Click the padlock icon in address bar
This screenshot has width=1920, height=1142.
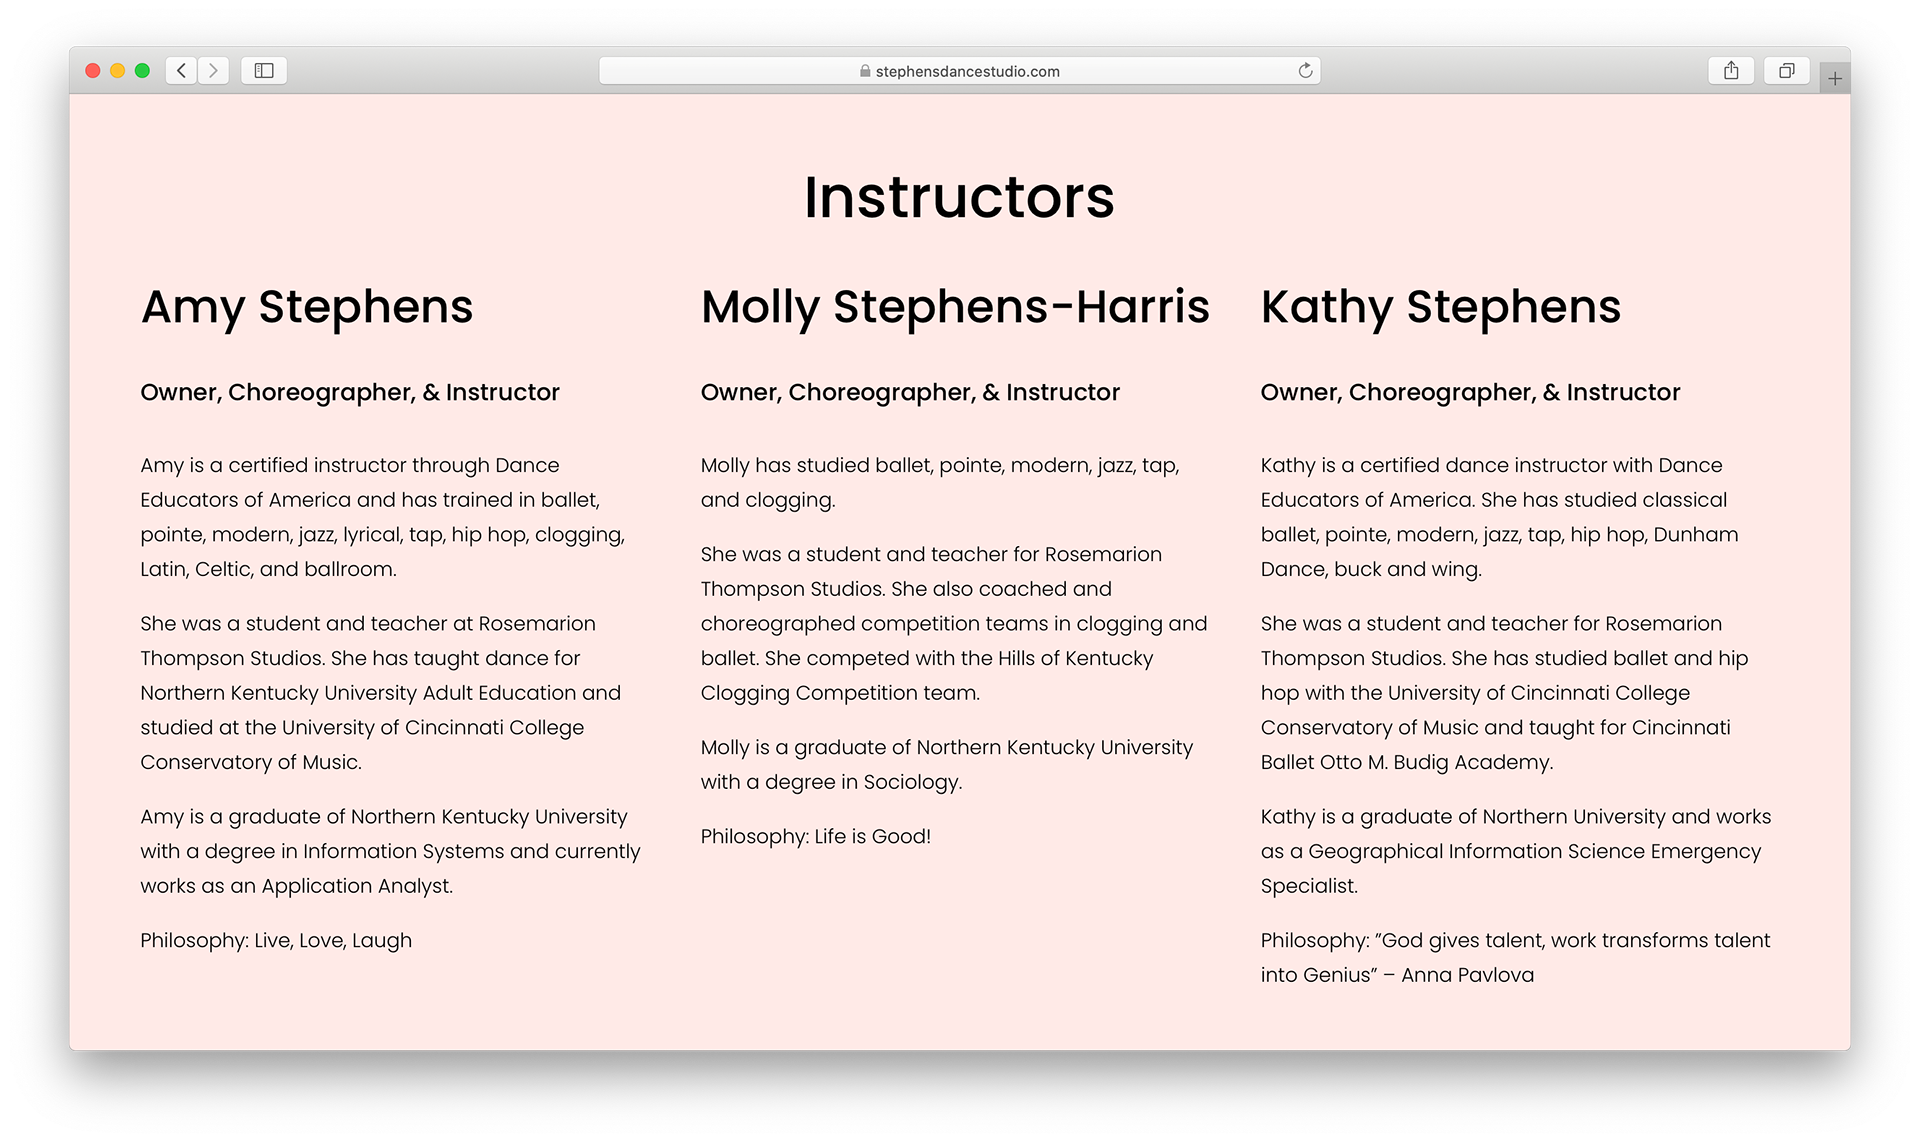(865, 71)
